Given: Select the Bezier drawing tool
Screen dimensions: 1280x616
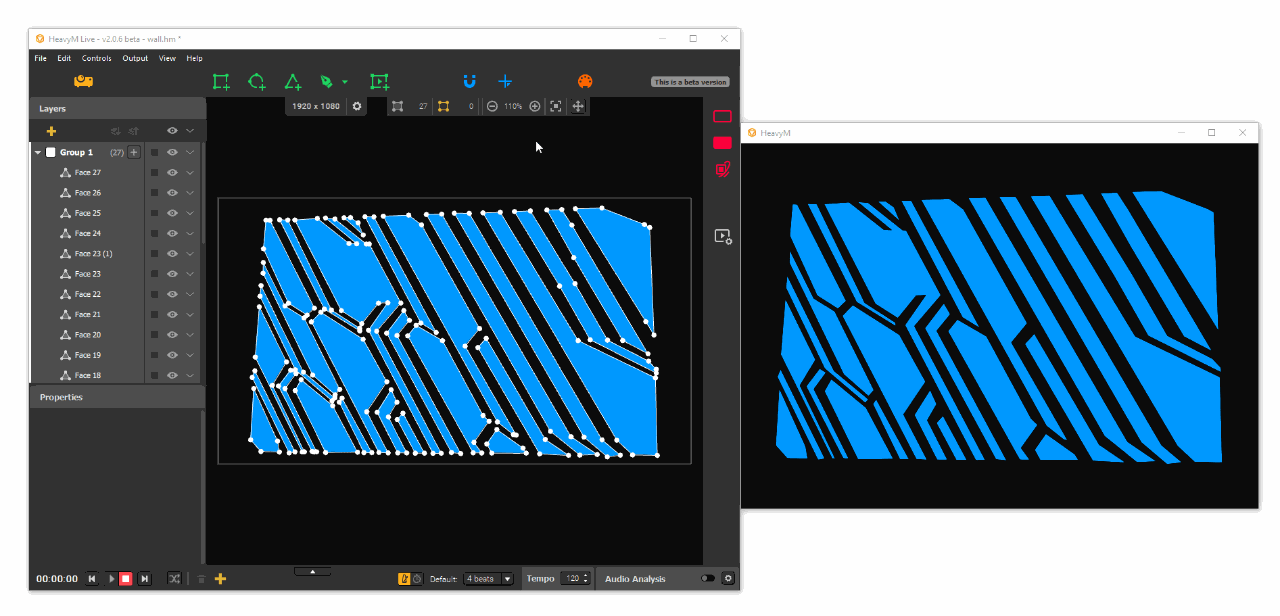Looking at the screenshot, I should [x=329, y=81].
